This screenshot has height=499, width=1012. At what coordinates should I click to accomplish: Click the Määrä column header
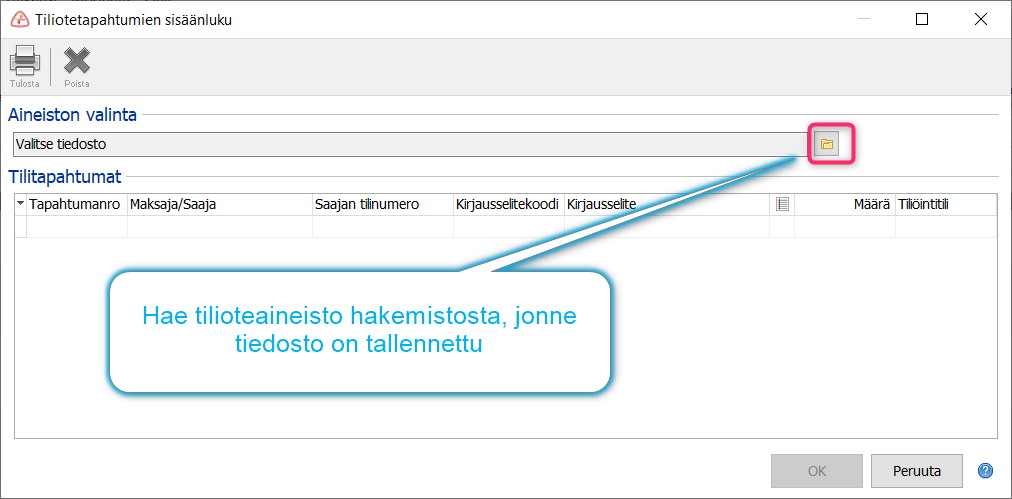click(845, 205)
